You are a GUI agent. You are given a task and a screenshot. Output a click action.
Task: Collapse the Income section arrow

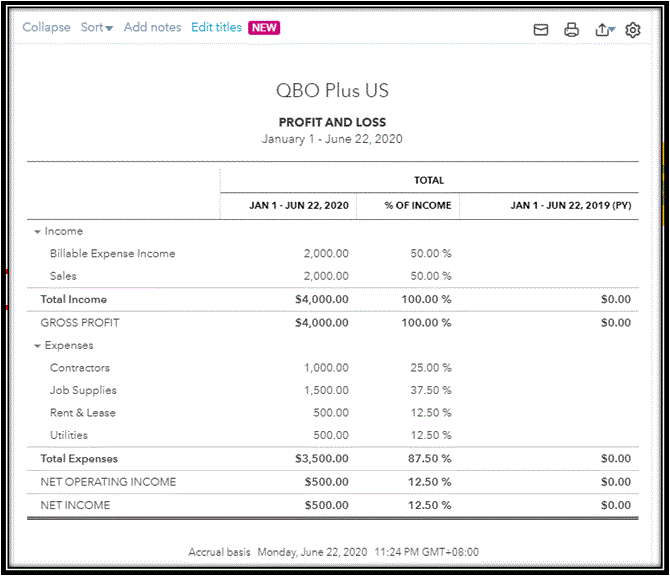pos(37,232)
